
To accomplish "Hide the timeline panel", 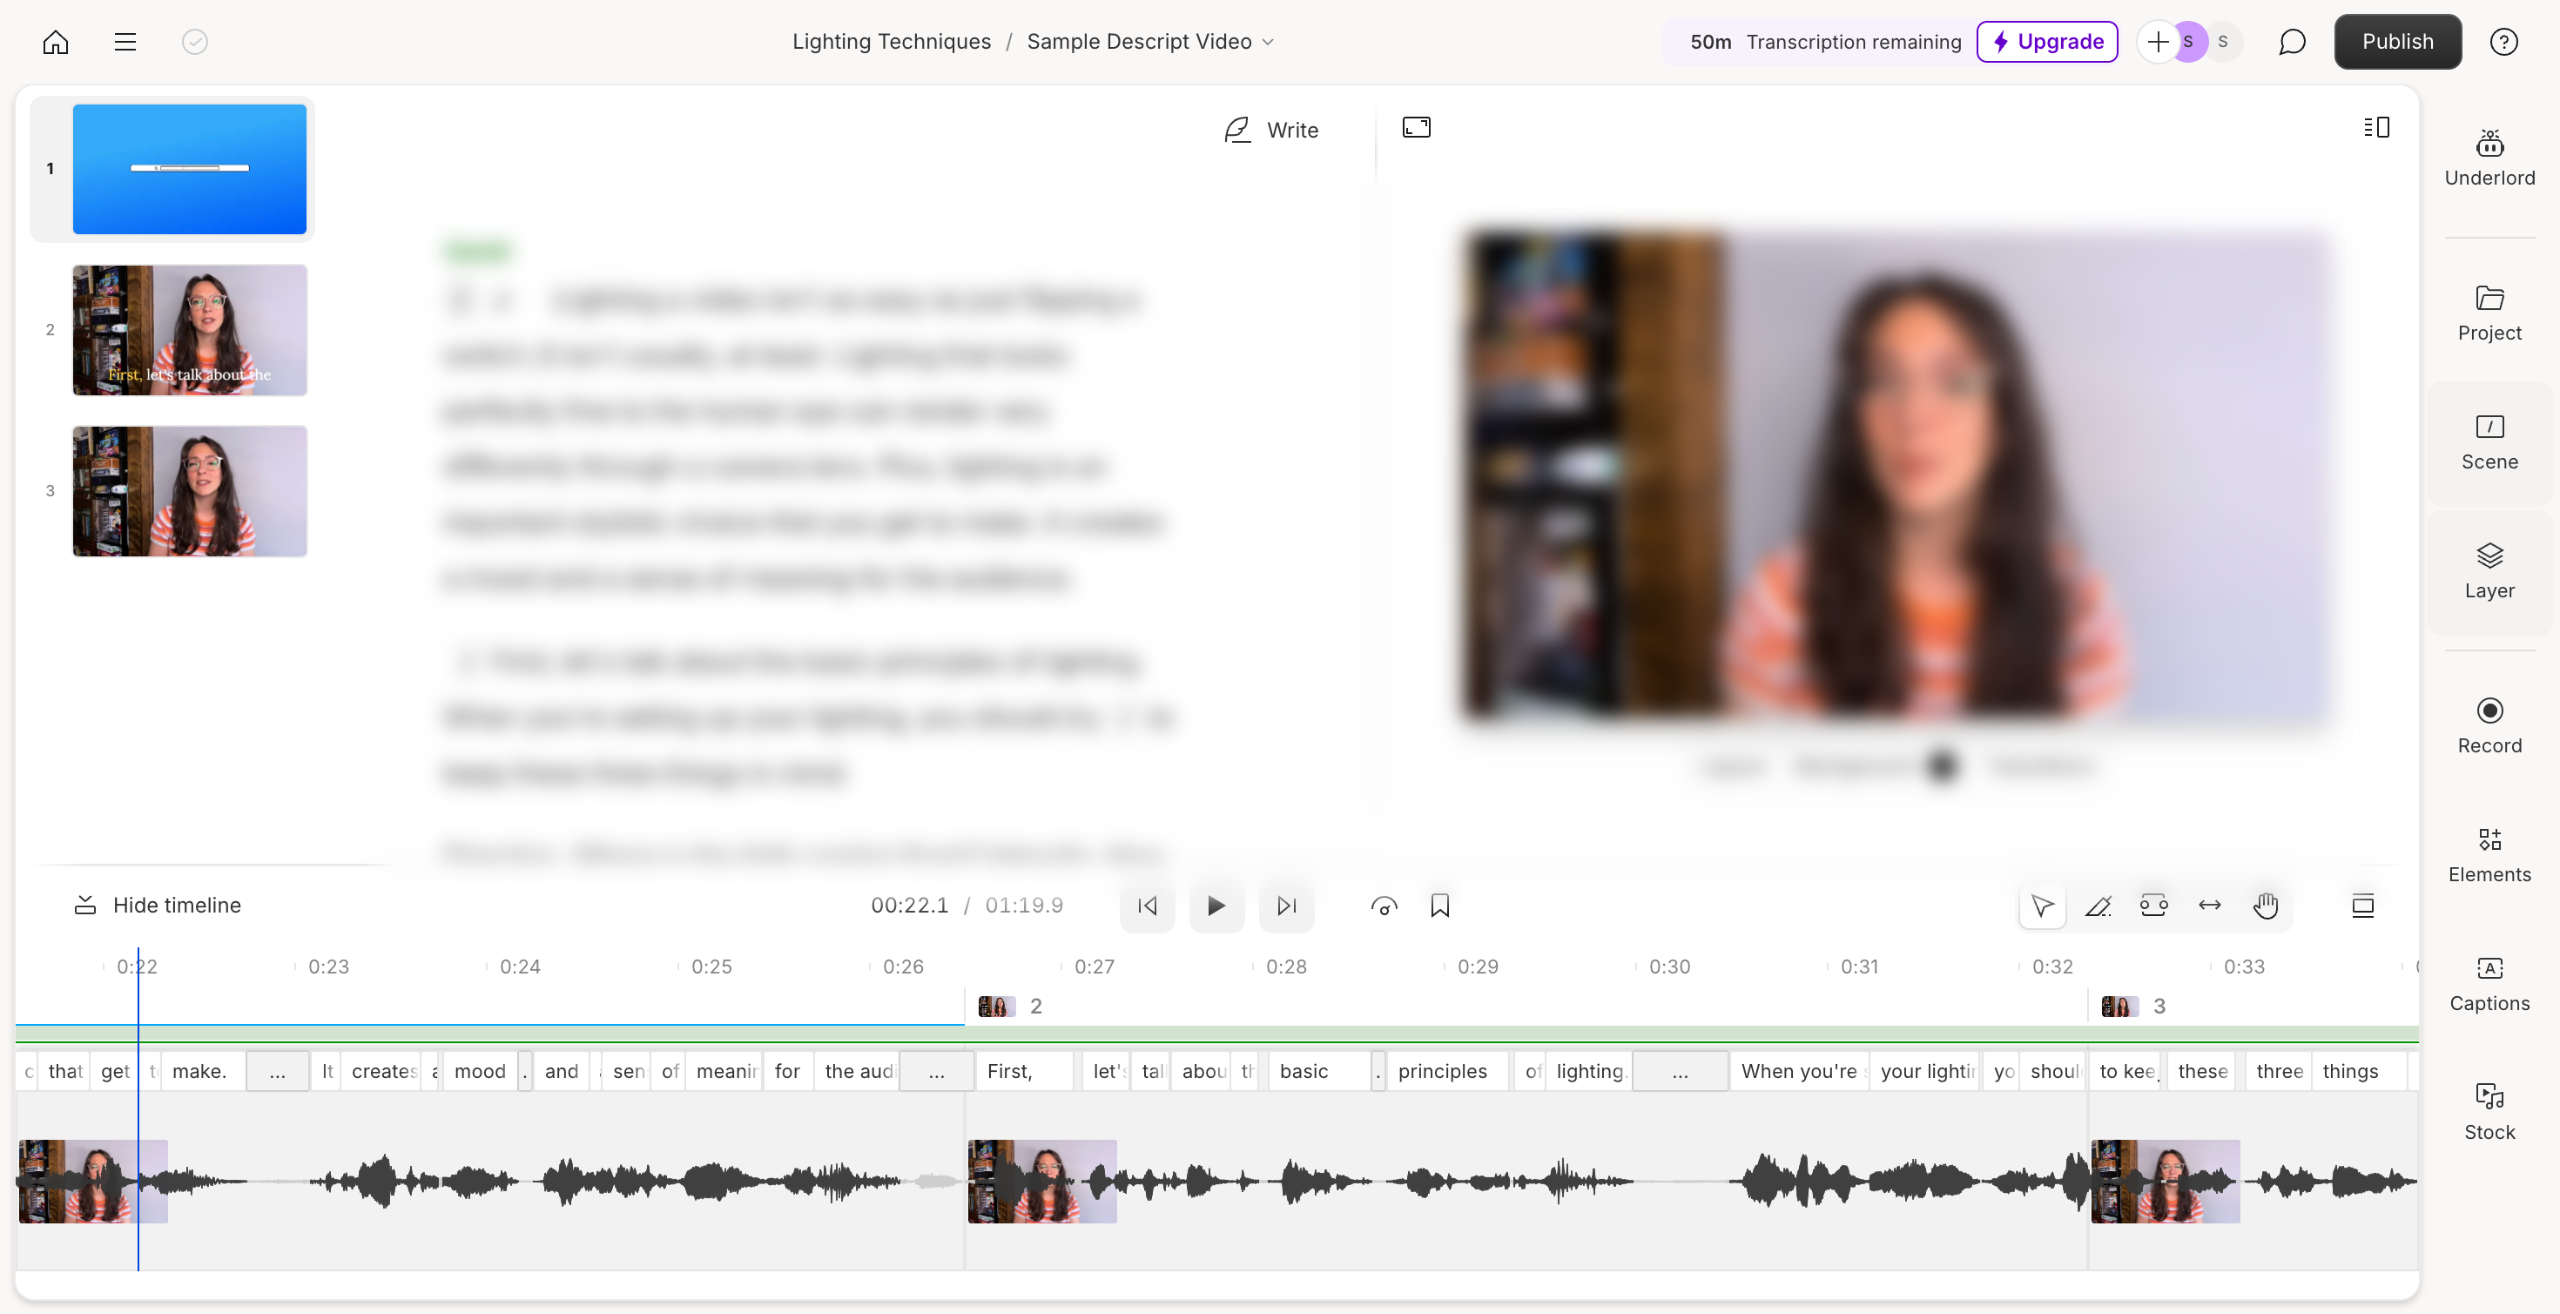I will click(x=158, y=905).
